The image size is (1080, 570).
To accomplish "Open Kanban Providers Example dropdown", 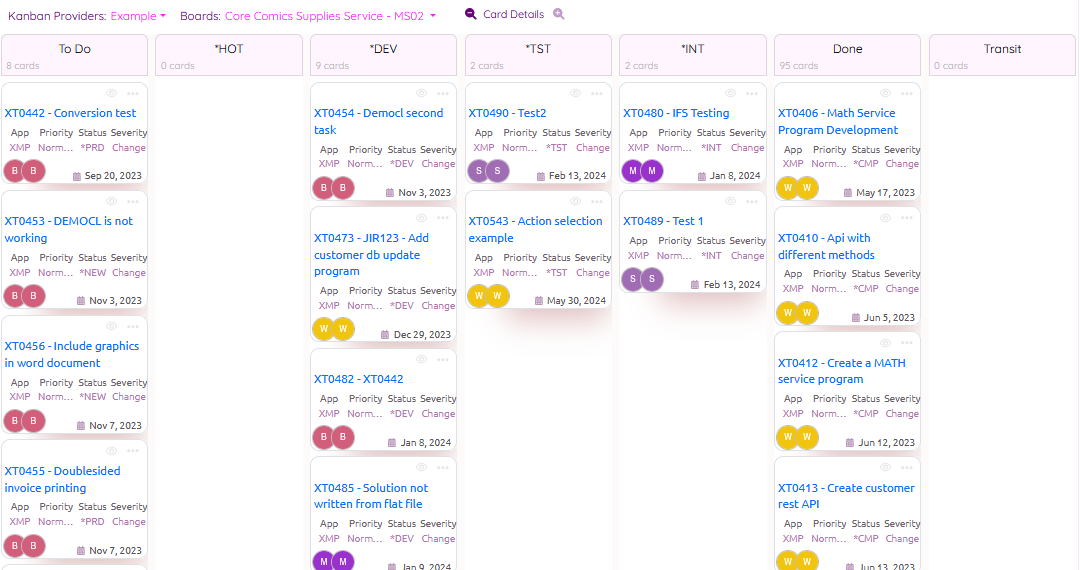I will tap(138, 16).
